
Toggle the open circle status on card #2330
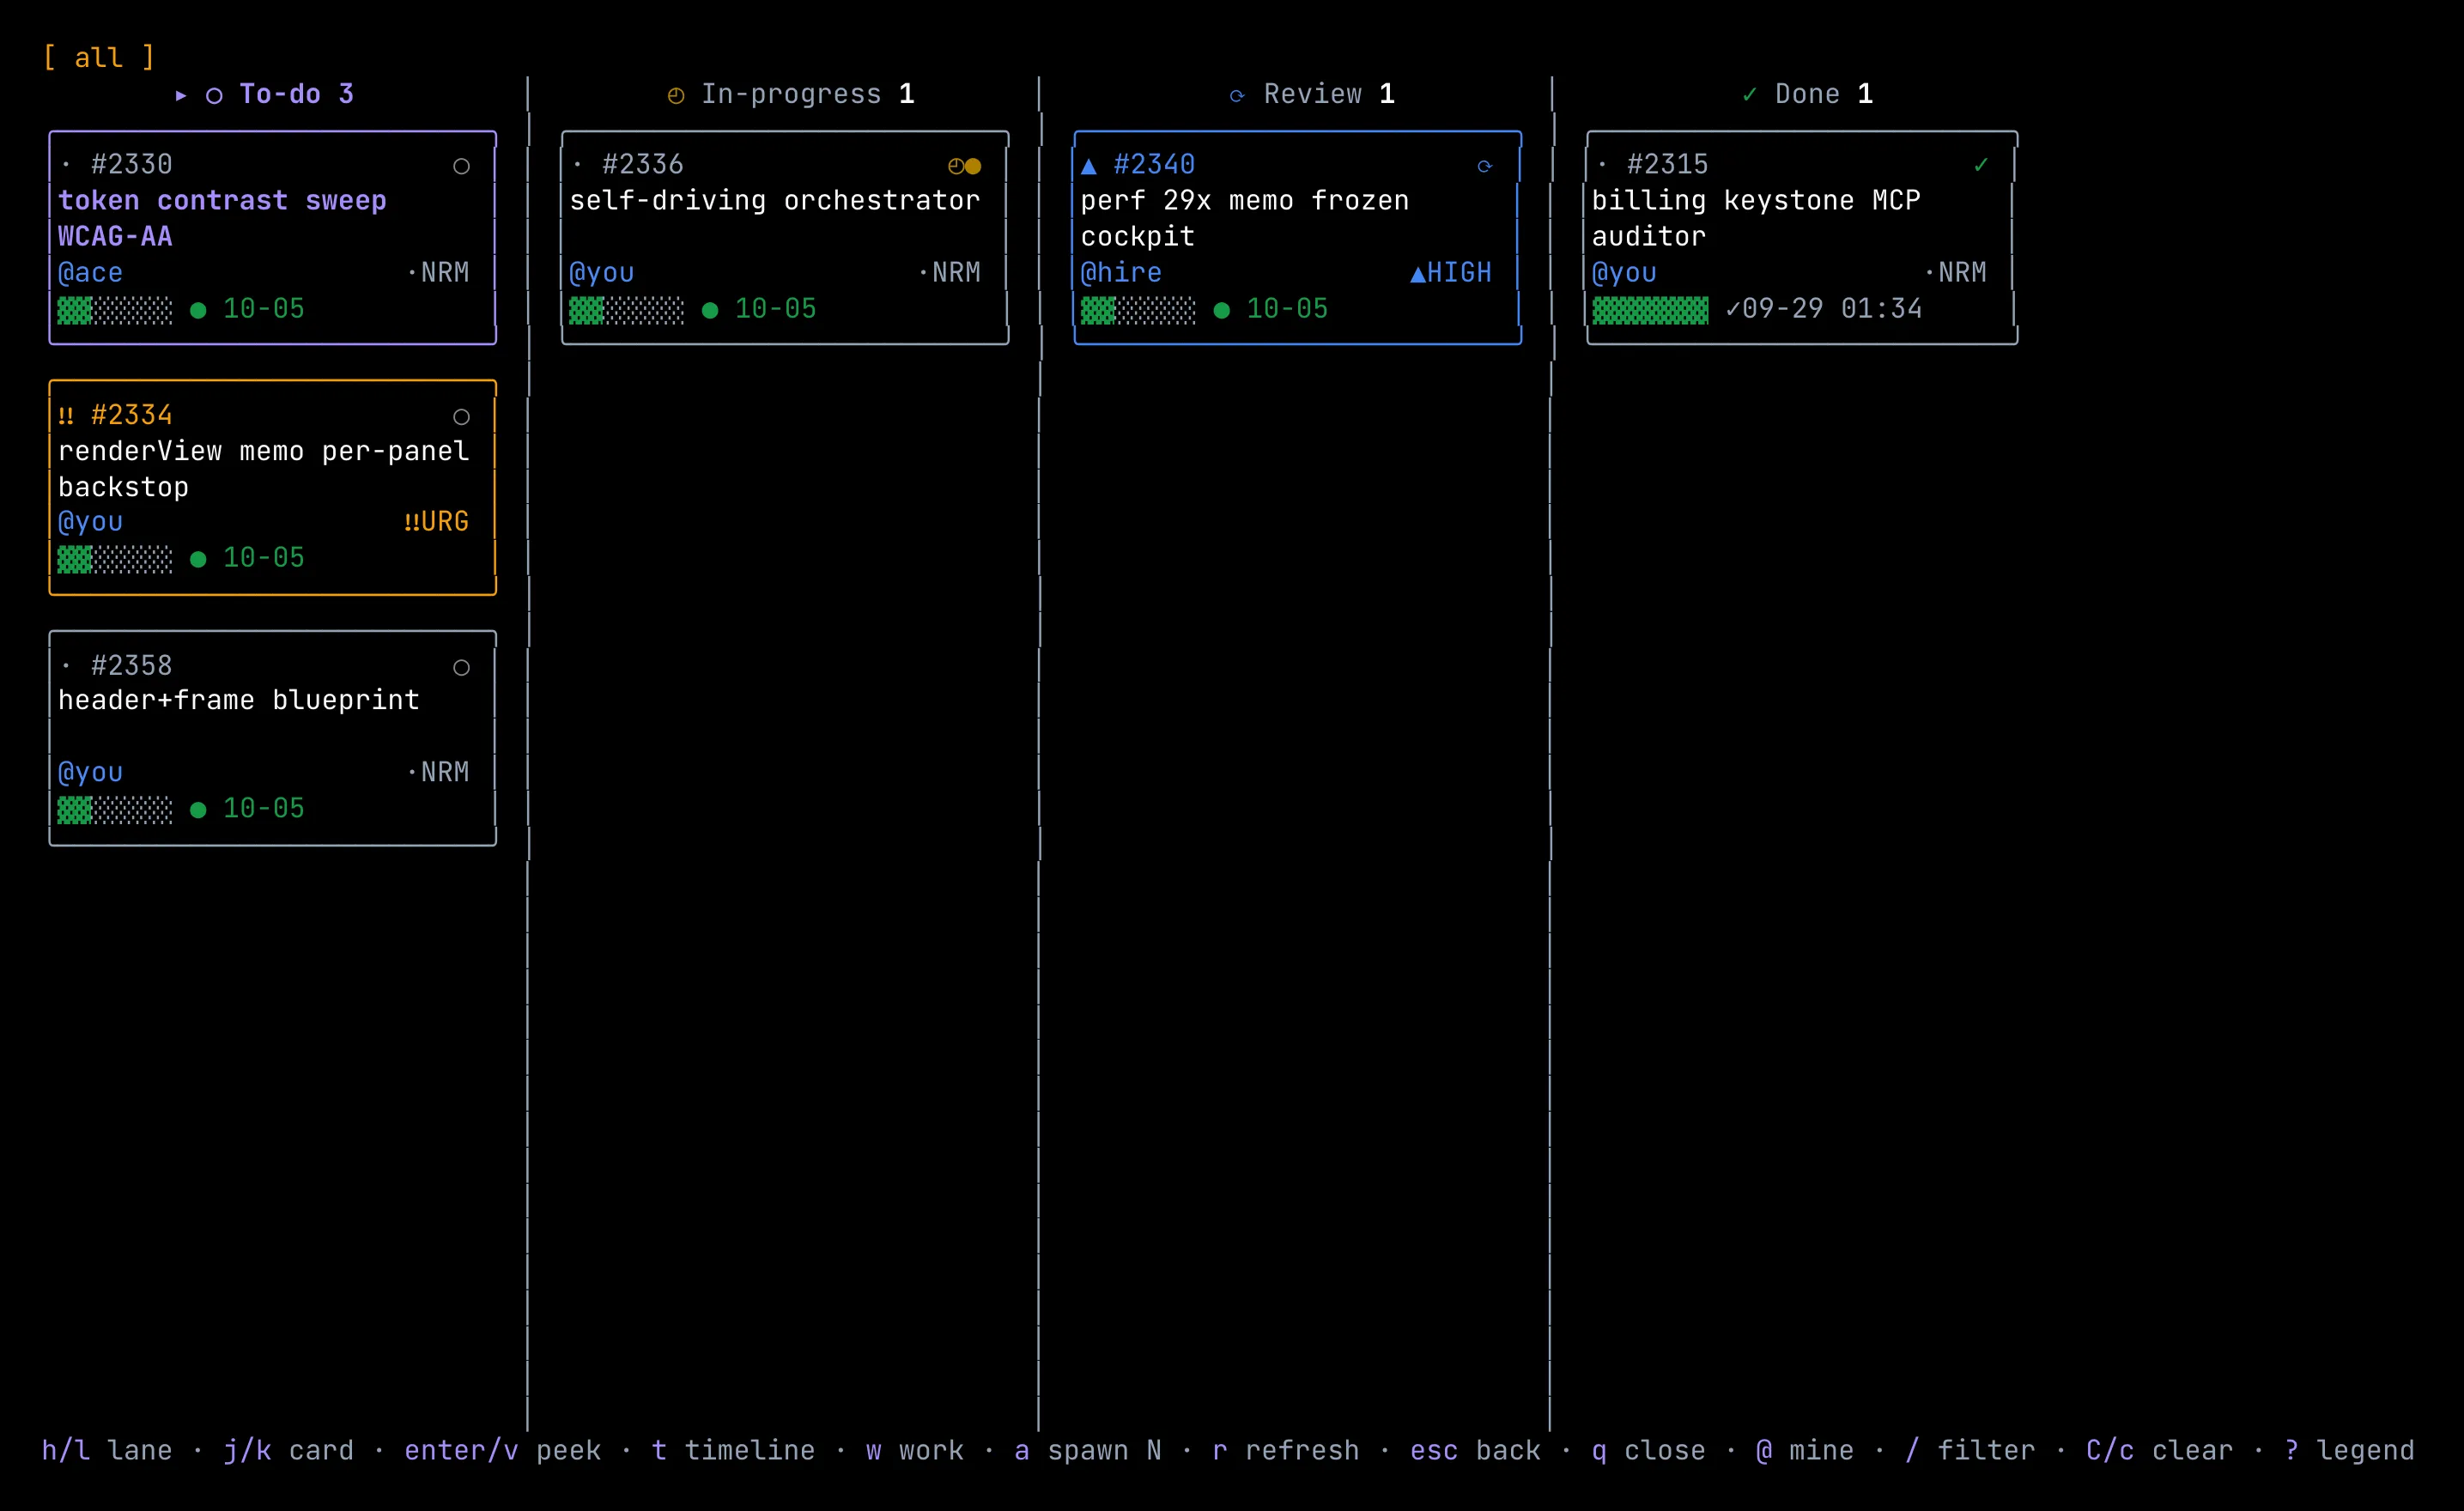pyautogui.click(x=461, y=166)
